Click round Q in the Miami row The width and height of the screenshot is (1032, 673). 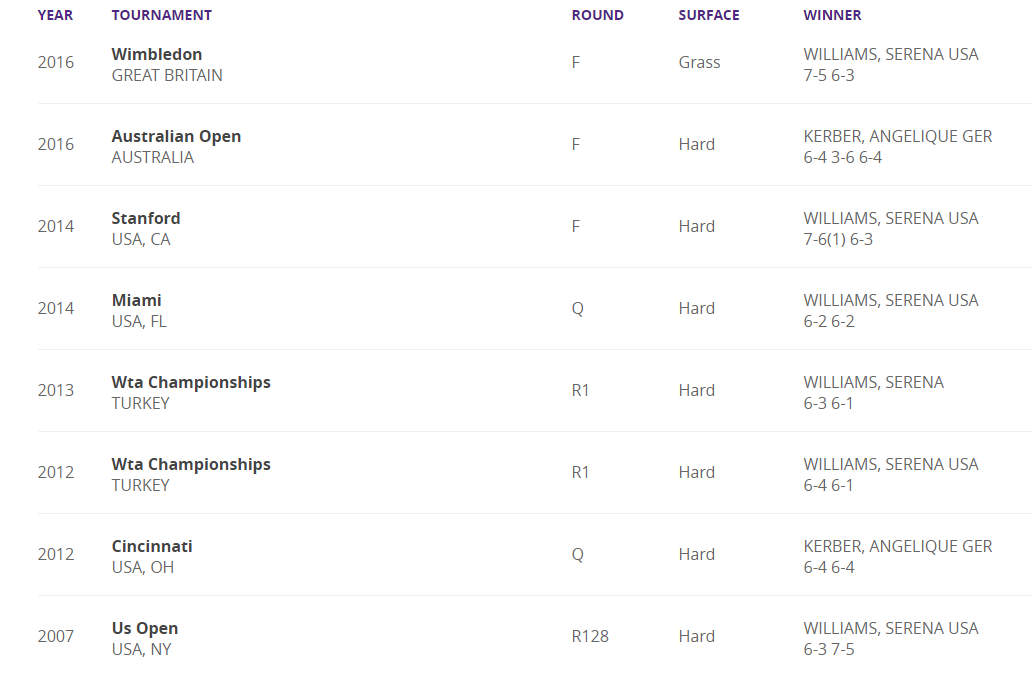point(578,309)
